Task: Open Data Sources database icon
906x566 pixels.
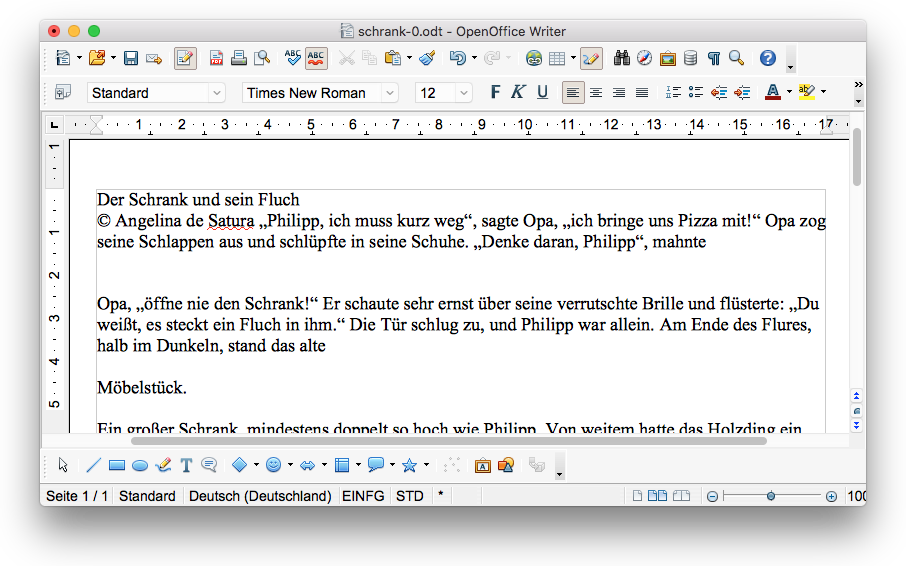Action: pyautogui.click(x=690, y=58)
